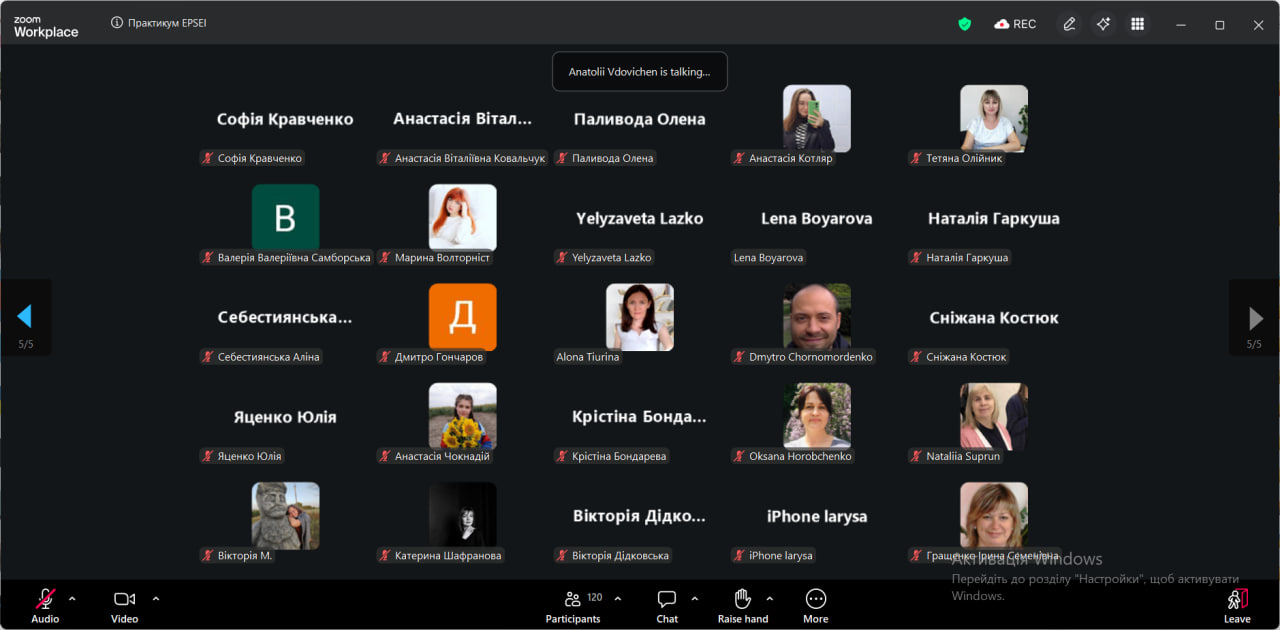
Task: Click Анастасія Чокнадій sunflower photo
Action: 463,416
